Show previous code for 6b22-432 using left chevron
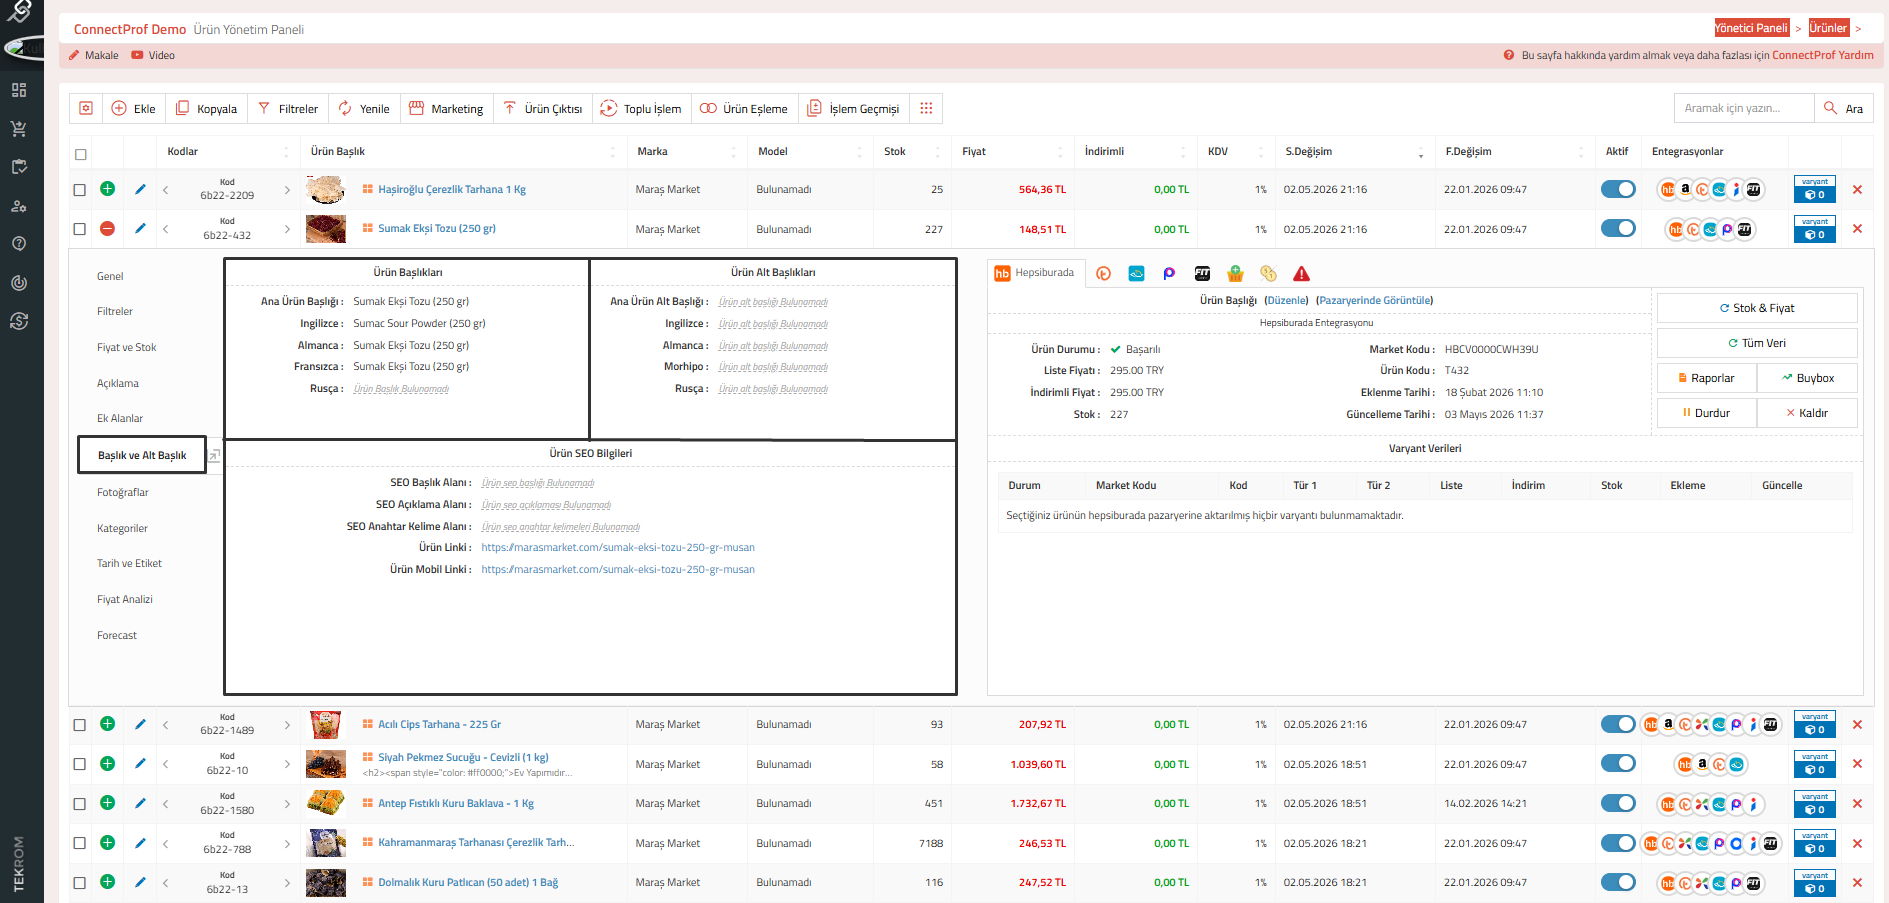Screen dimensions: 1889x903 click(166, 229)
